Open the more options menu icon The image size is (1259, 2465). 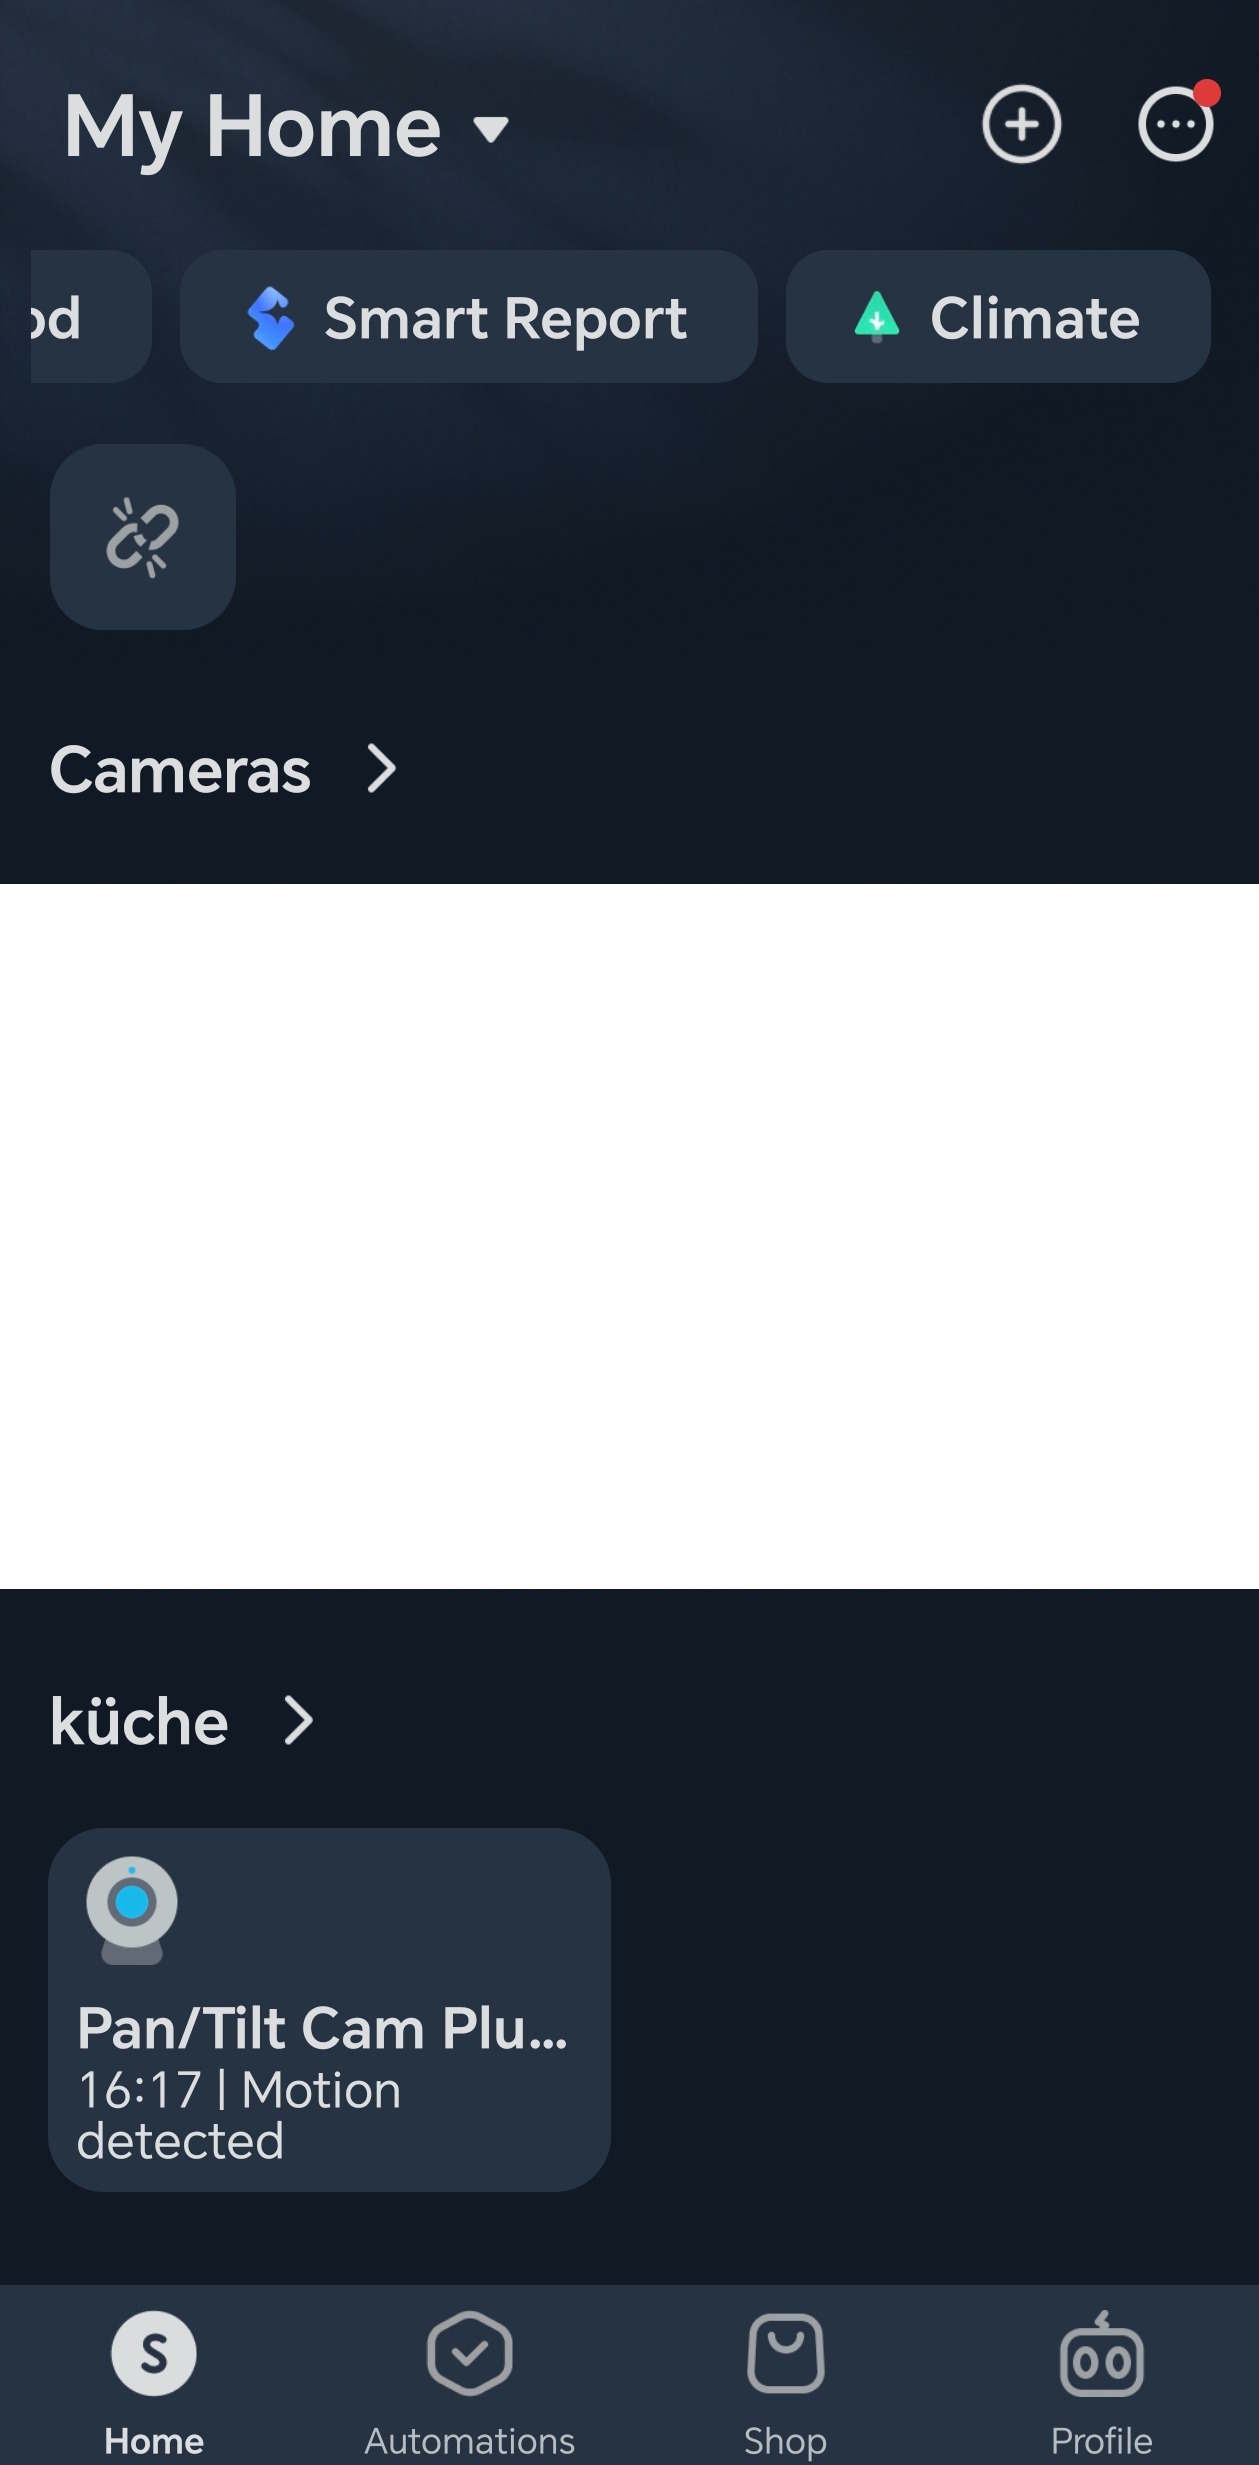coord(1175,124)
